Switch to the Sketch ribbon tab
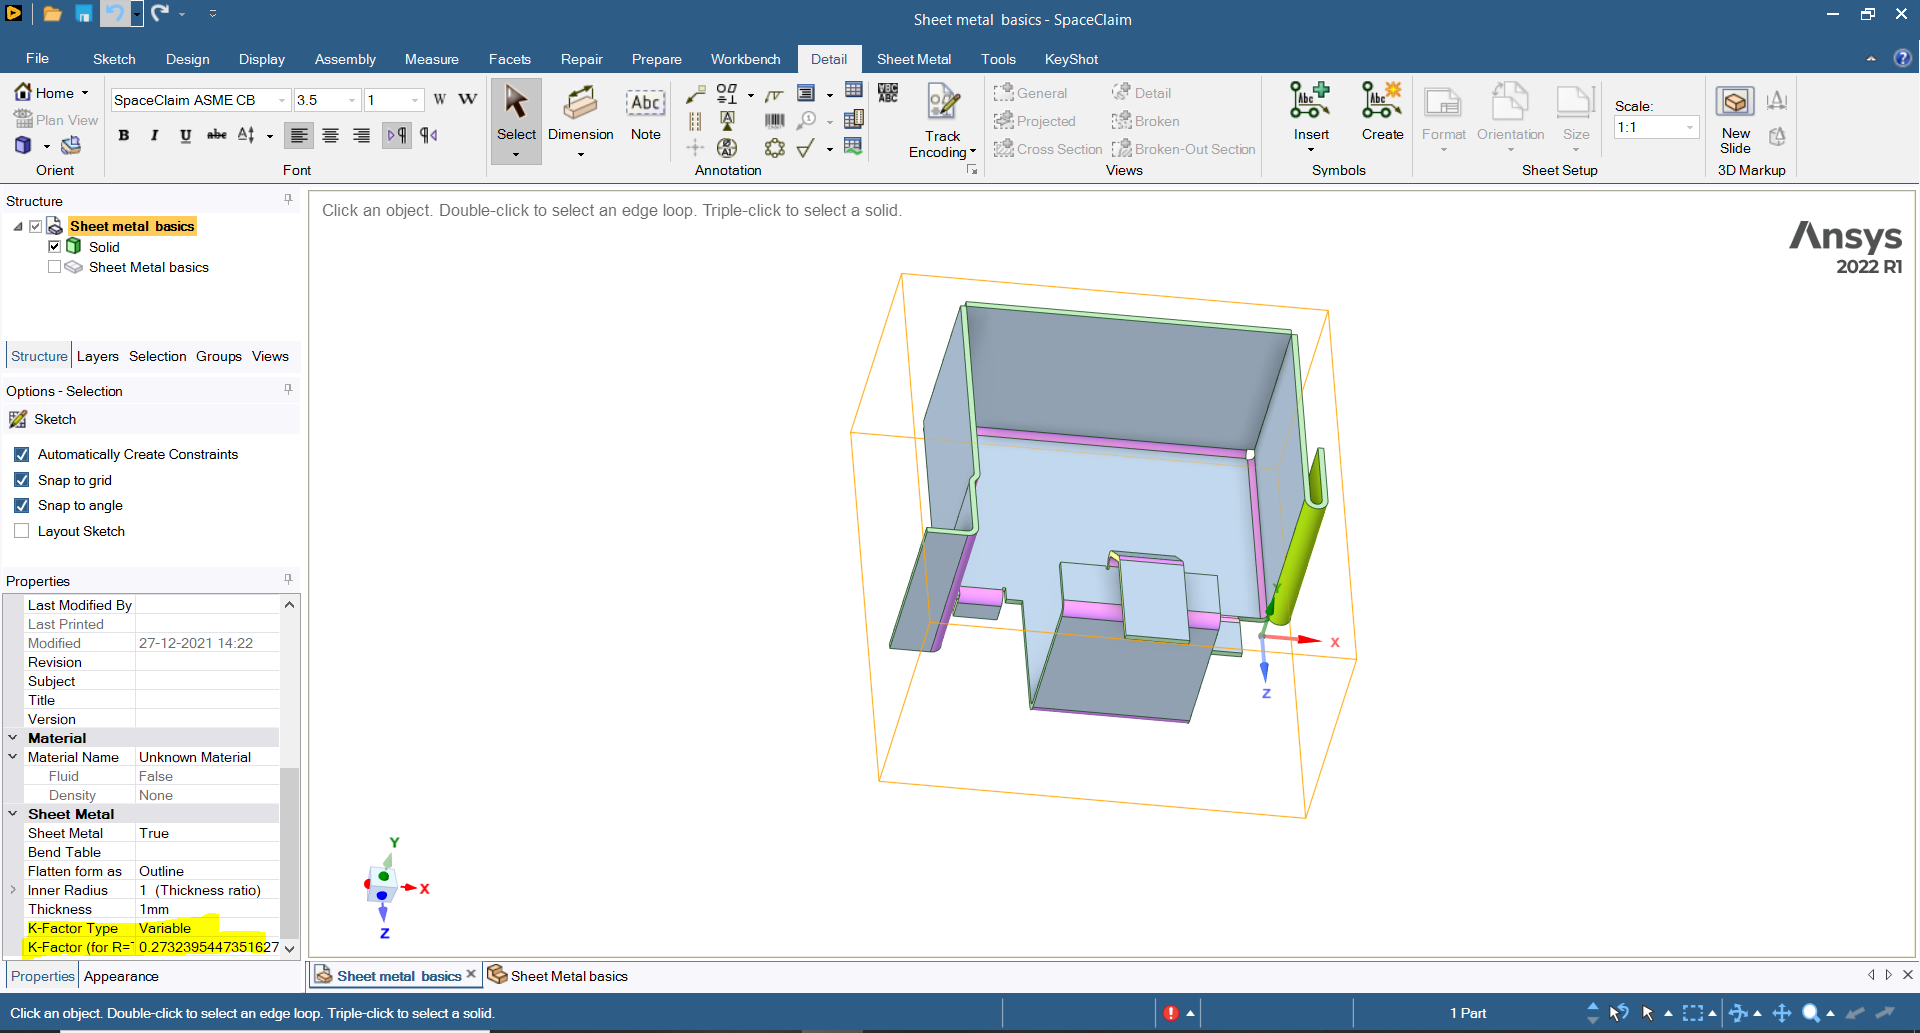 (114, 59)
